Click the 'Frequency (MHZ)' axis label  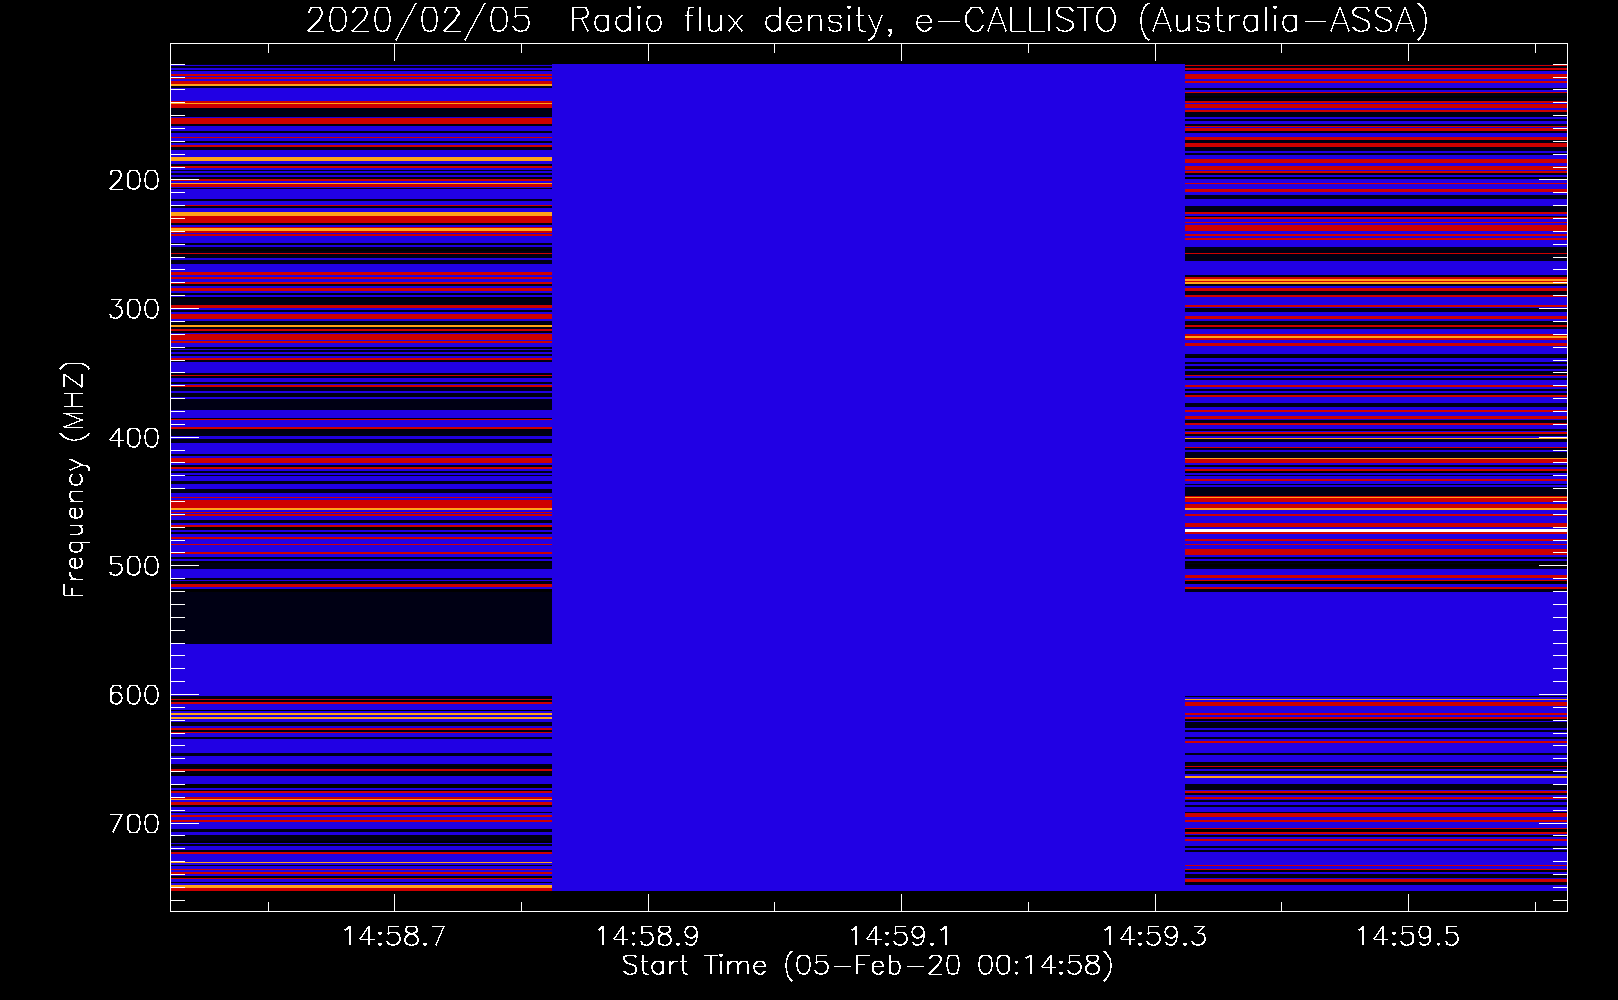(75, 479)
